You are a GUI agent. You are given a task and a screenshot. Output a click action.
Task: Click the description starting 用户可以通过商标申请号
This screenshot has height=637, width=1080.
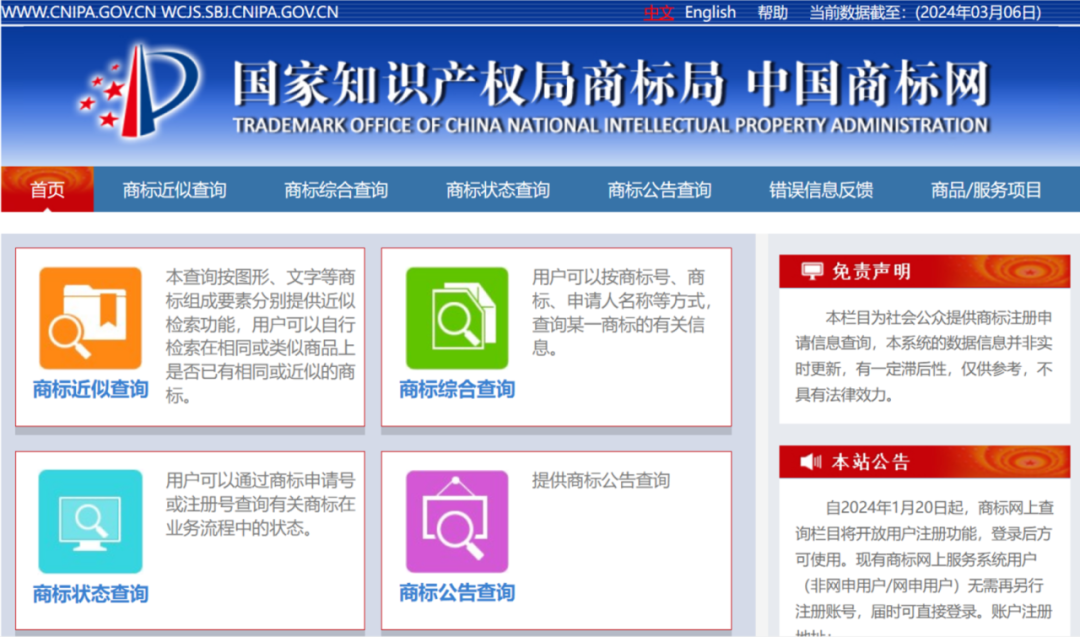tap(260, 504)
